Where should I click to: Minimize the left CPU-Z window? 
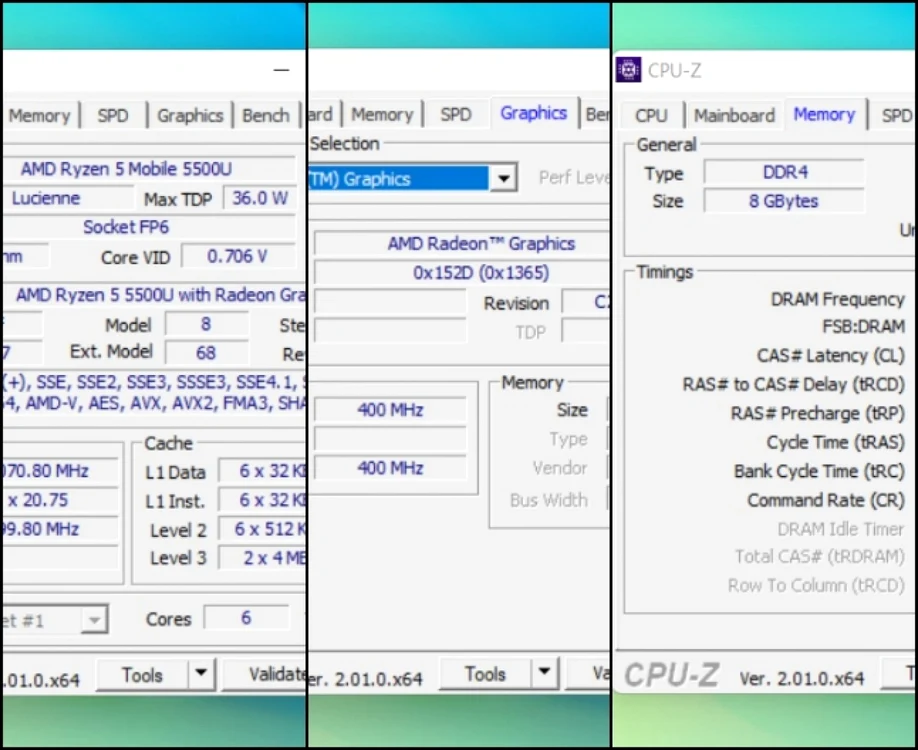tap(282, 70)
